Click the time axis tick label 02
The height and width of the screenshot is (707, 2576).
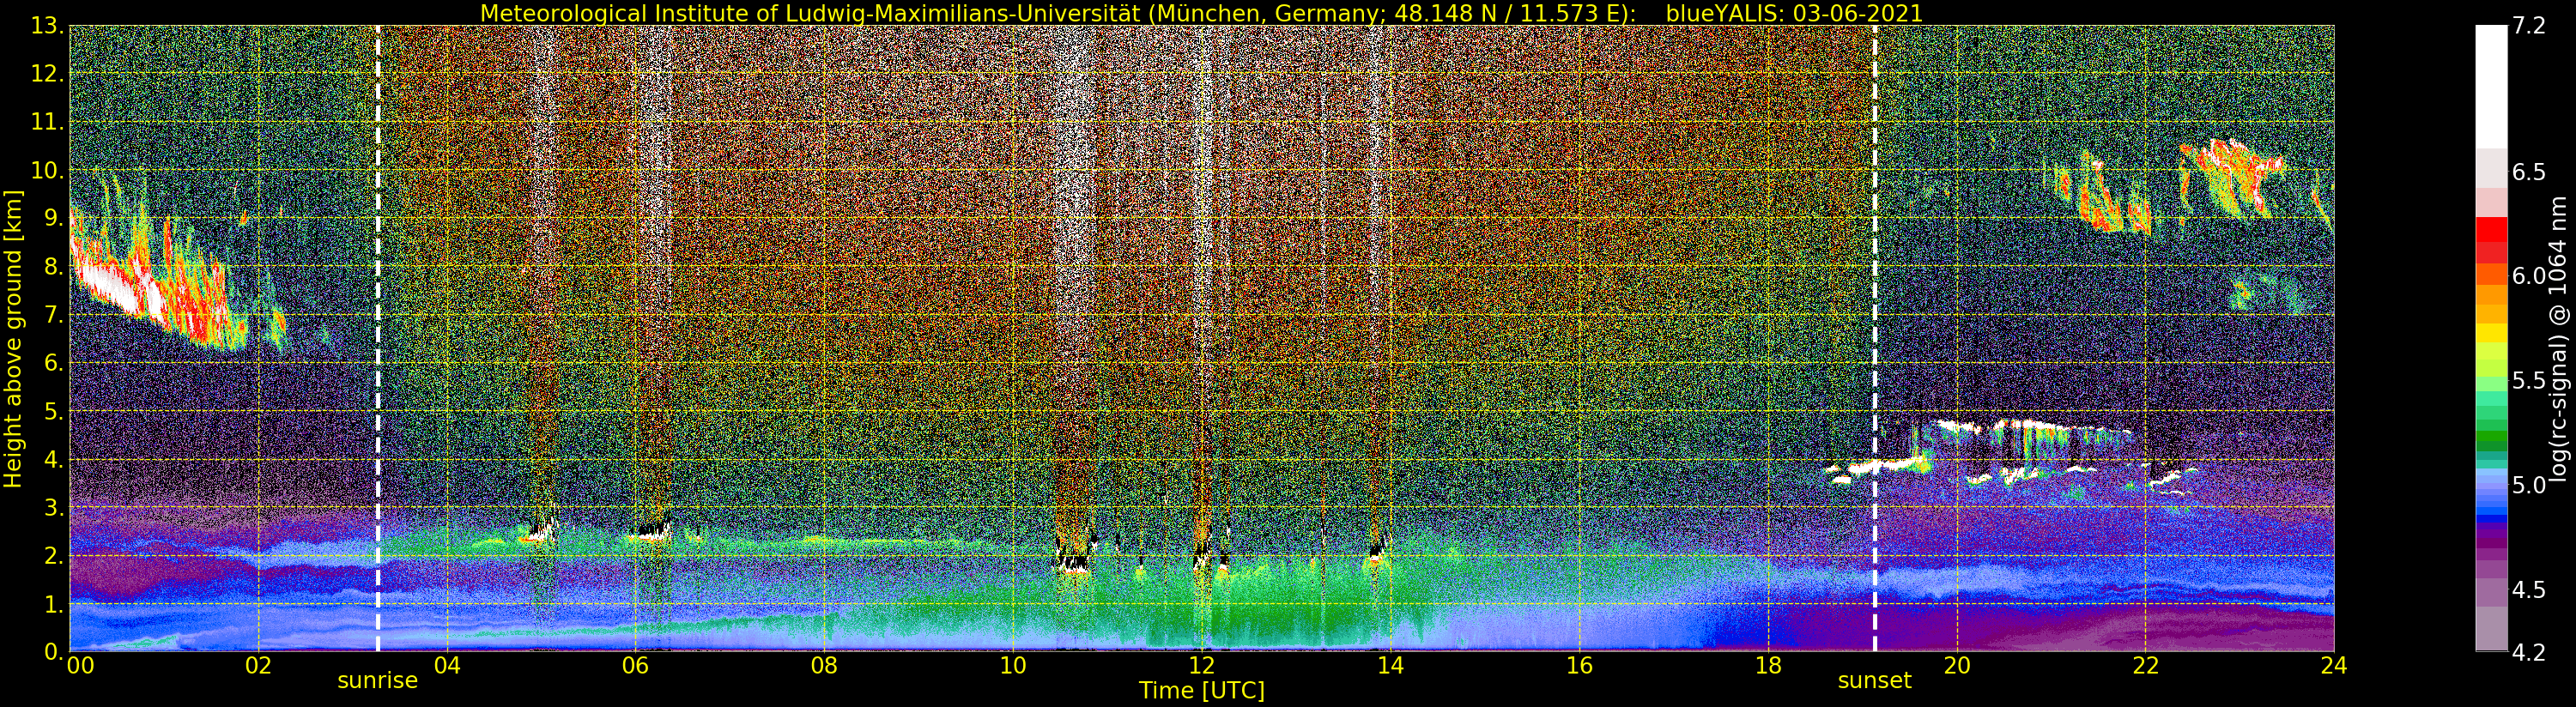pyautogui.click(x=258, y=666)
